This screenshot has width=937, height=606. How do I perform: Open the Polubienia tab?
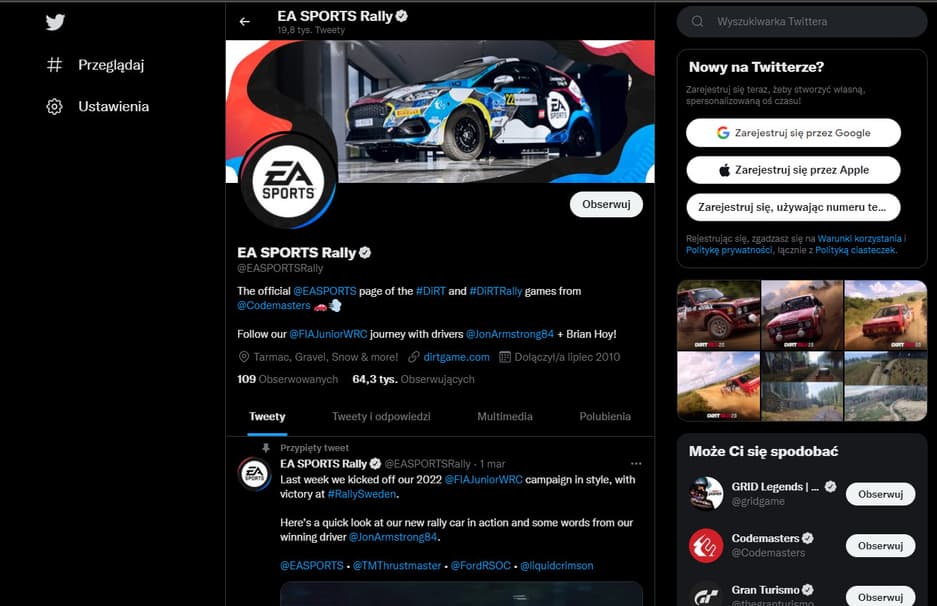[605, 417]
